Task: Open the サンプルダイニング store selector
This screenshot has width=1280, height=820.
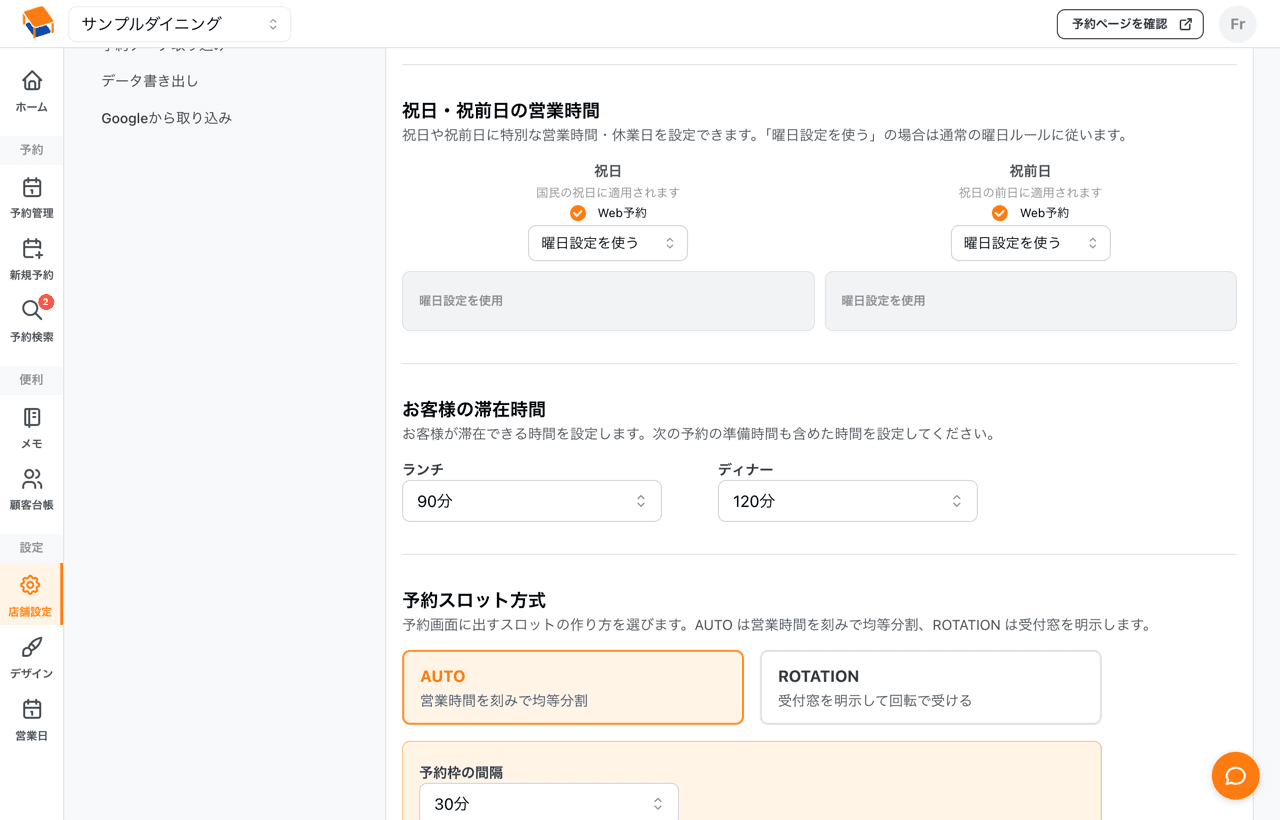Action: [180, 24]
